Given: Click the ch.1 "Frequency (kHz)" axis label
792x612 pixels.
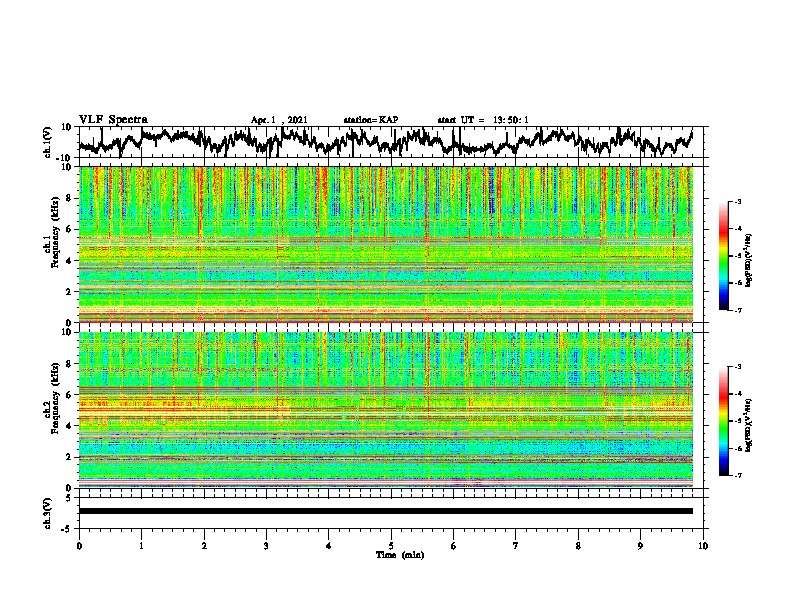Looking at the screenshot, I should point(55,233).
